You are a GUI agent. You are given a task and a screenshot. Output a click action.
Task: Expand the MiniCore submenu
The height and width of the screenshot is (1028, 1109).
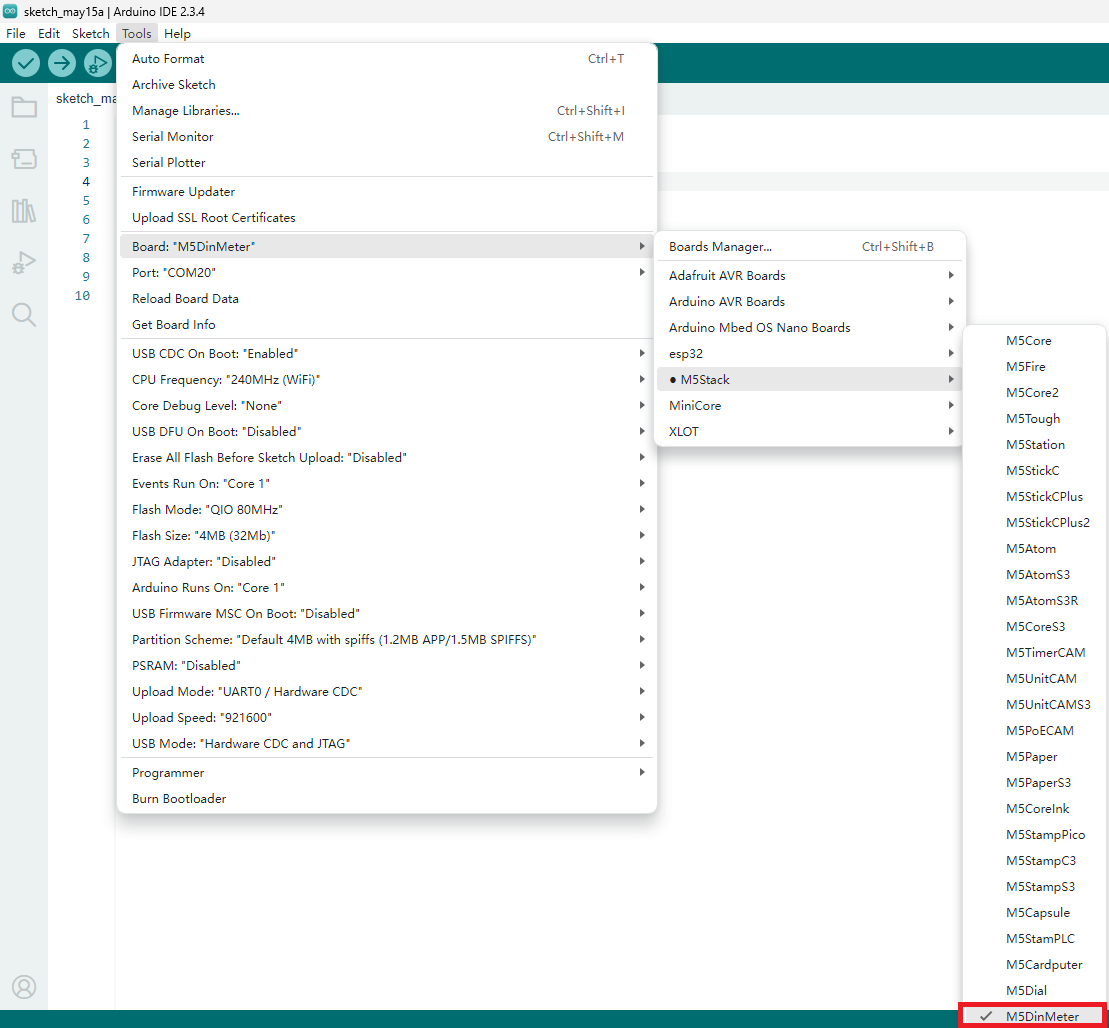point(810,405)
